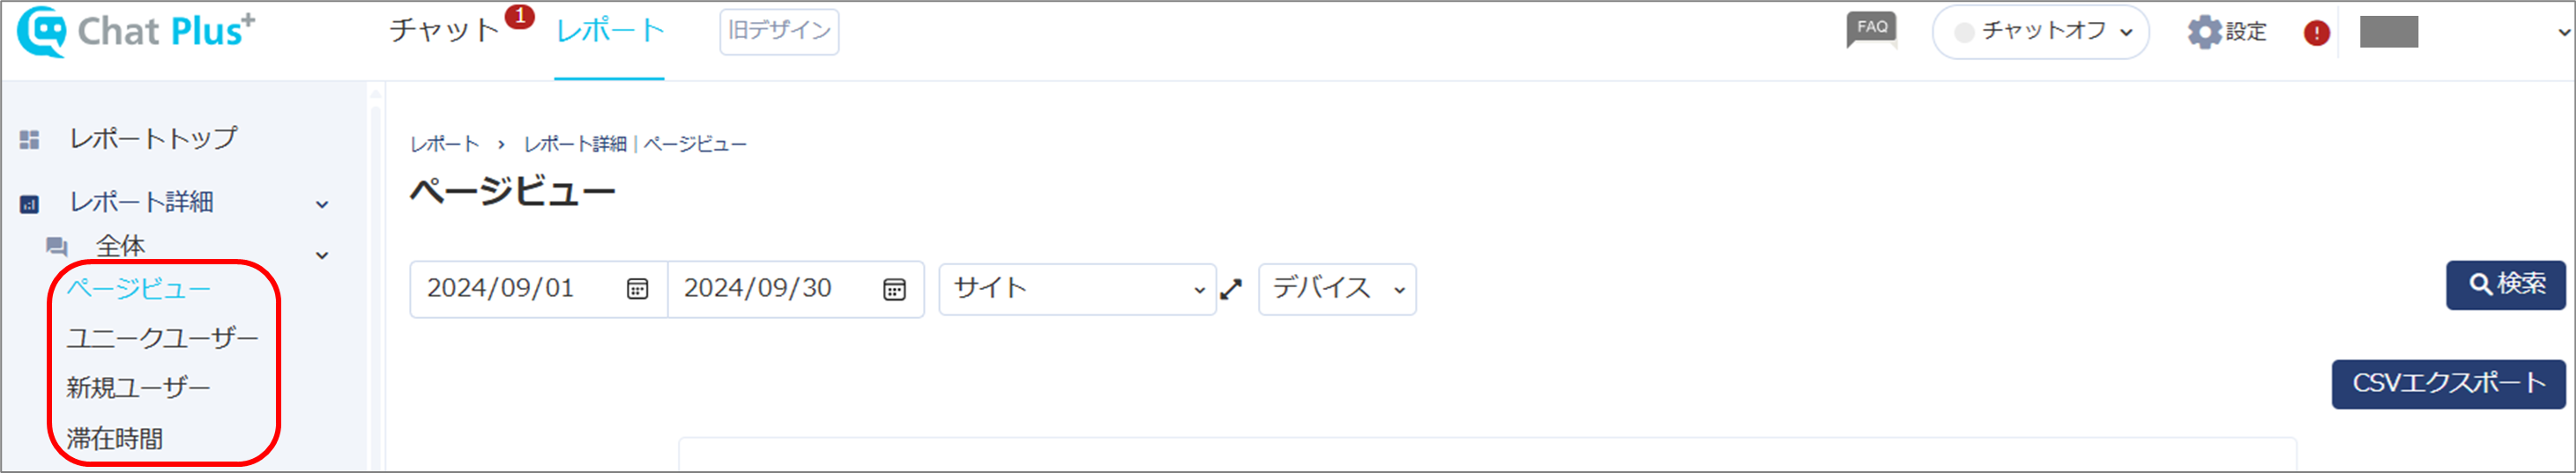Screen dimensions: 2576x473
Task: Click the レポート詳細 chart icon
Action: coord(29,204)
